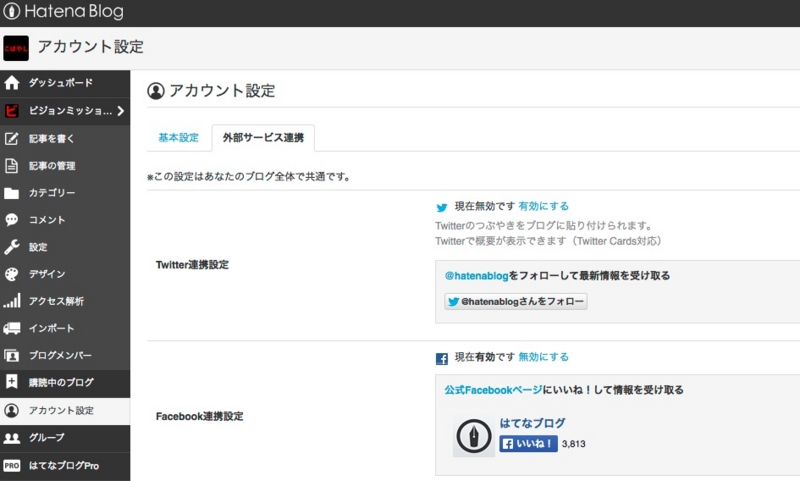Open ブログメンバー sidebar label
This screenshot has width=800, height=481.
pyautogui.click(x=60, y=355)
